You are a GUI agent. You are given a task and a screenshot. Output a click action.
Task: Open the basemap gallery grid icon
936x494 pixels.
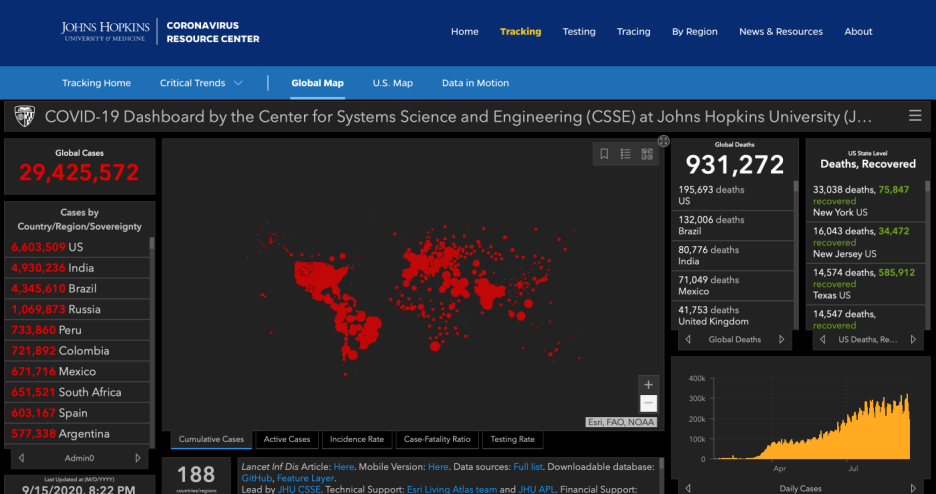click(x=647, y=155)
